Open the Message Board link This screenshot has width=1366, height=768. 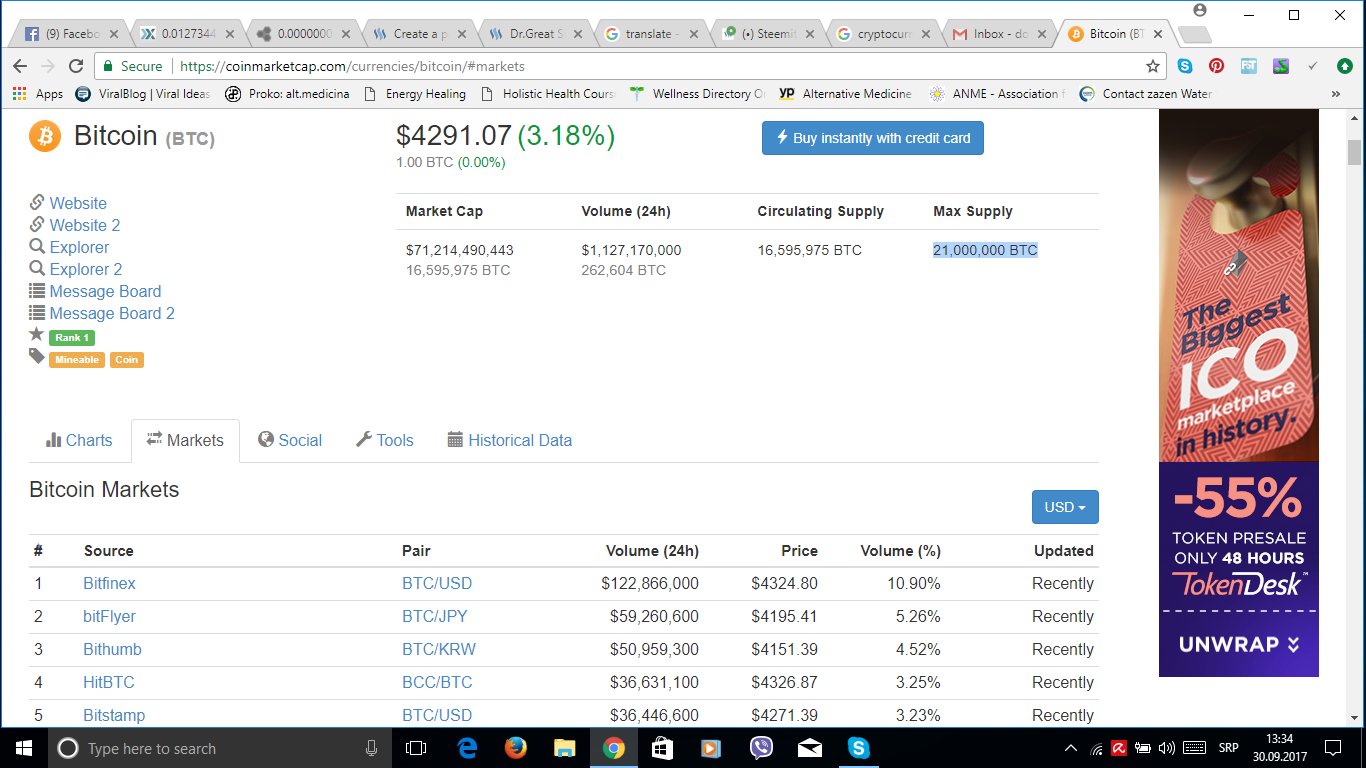pos(105,291)
